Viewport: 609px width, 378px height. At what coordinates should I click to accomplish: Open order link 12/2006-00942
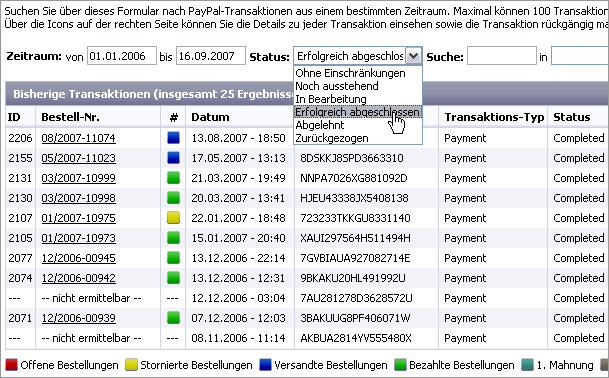(78, 278)
